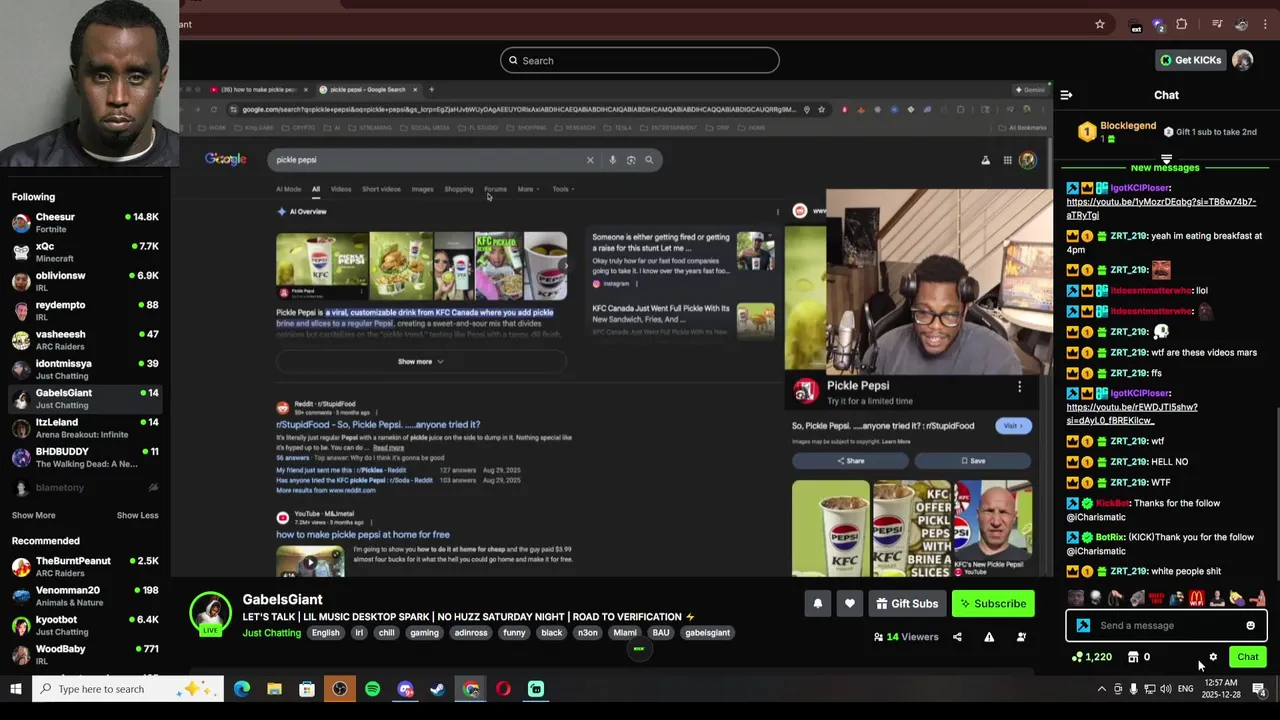Viewport: 1280px width, 720px height.
Task: Click the taskbar volume speaker icon
Action: point(1166,689)
